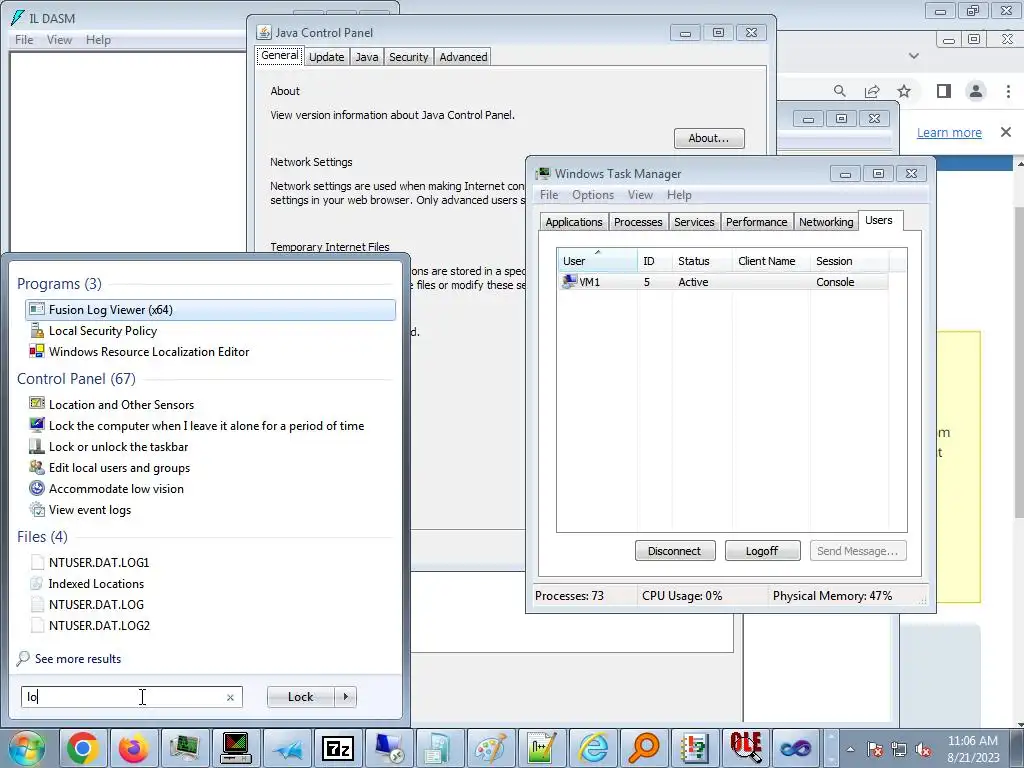Open 7-Zip from the taskbar

[x=338, y=748]
